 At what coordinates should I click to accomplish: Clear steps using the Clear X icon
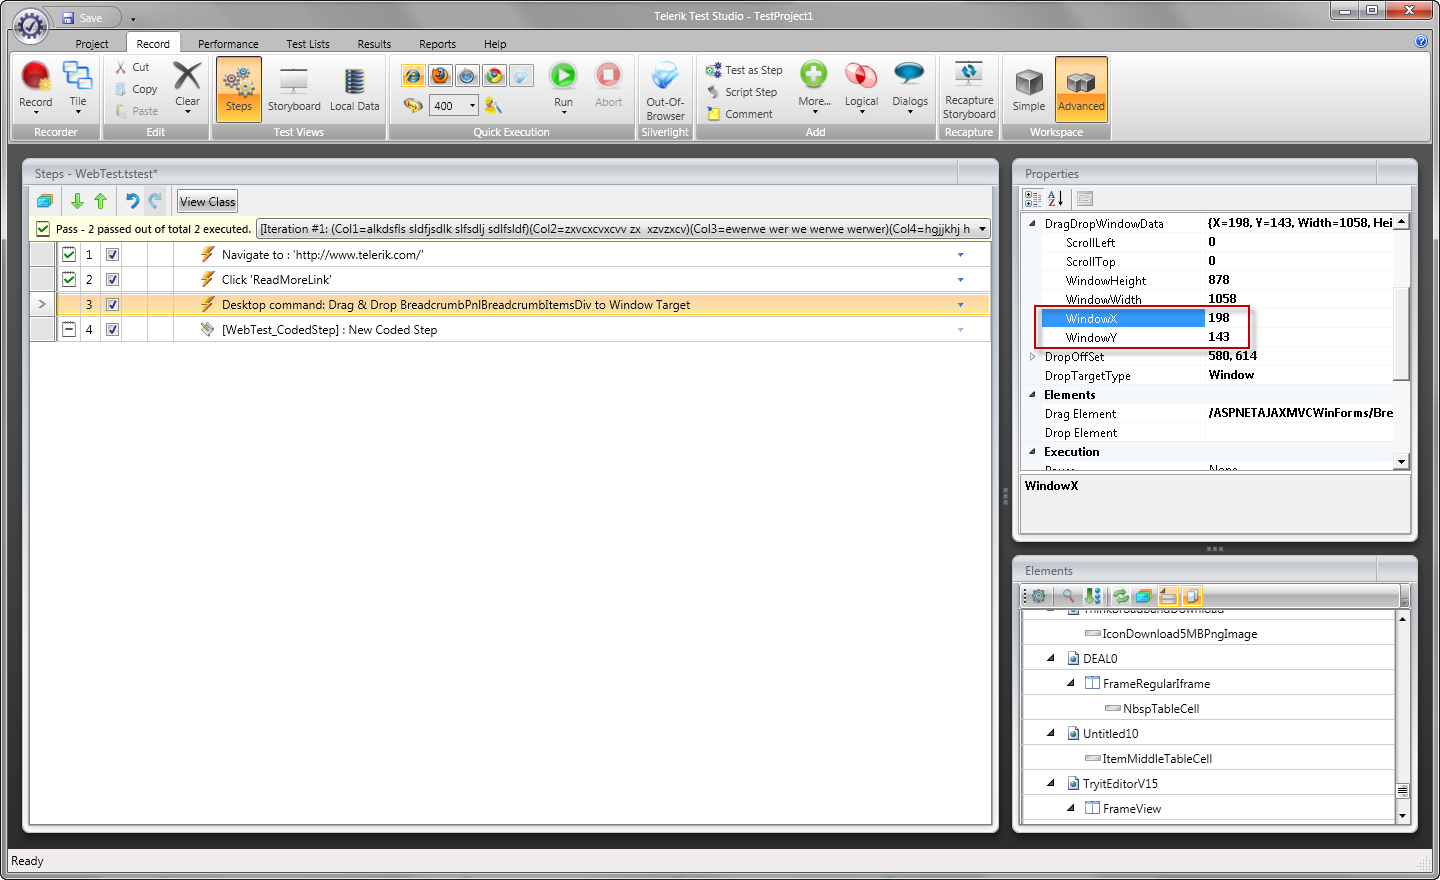tap(187, 76)
